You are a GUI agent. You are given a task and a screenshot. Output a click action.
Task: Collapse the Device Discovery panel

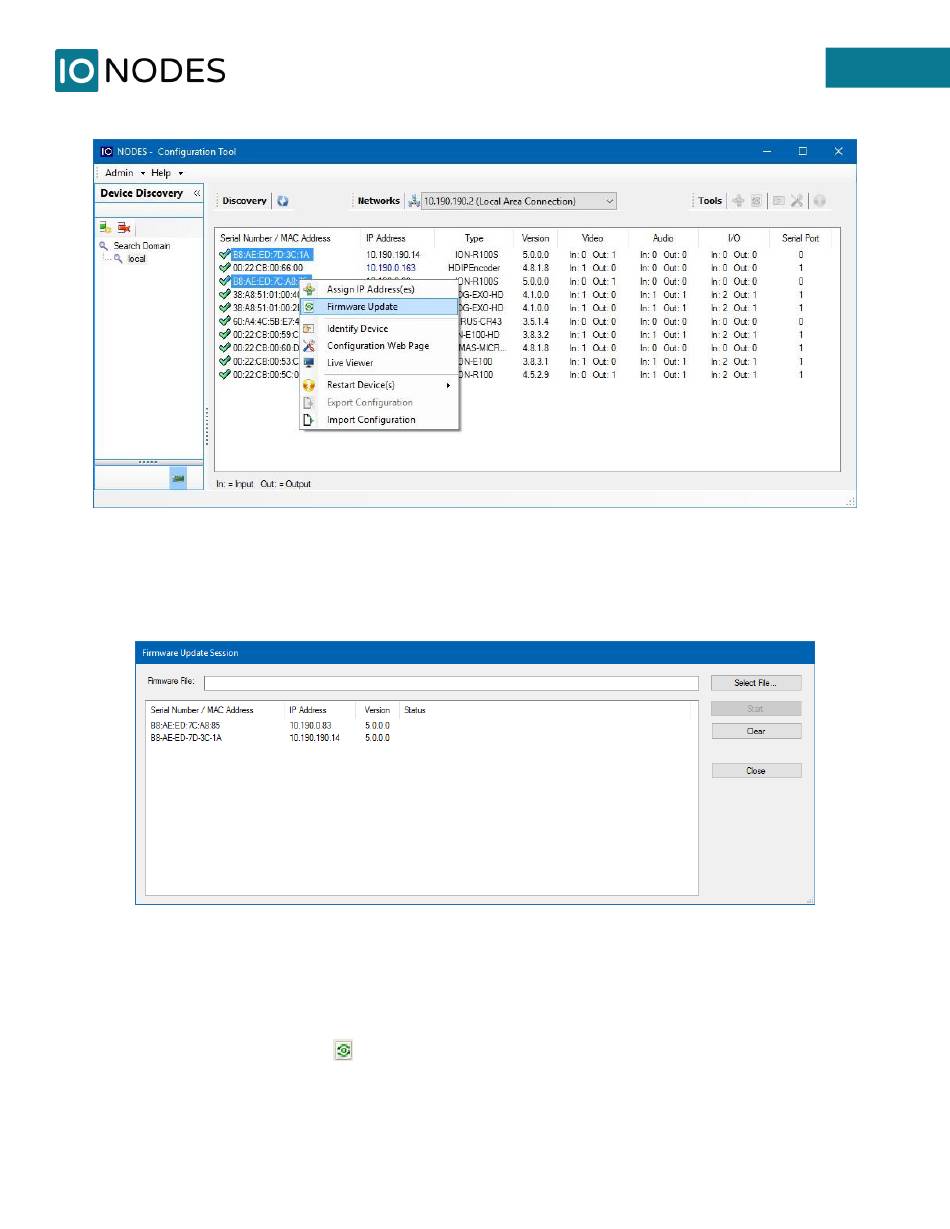(x=197, y=194)
